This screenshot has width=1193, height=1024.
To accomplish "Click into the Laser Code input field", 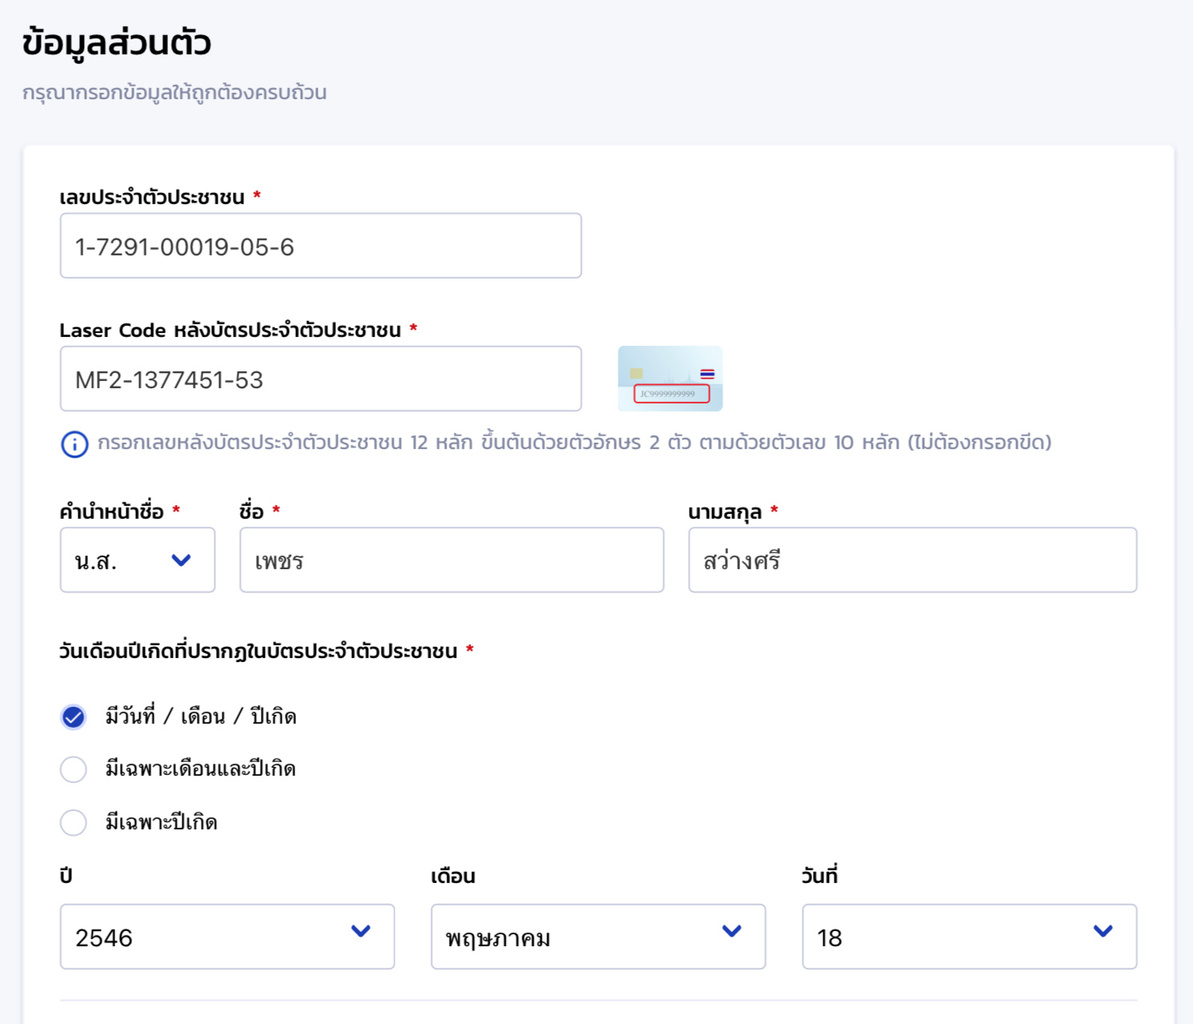I will point(320,379).
